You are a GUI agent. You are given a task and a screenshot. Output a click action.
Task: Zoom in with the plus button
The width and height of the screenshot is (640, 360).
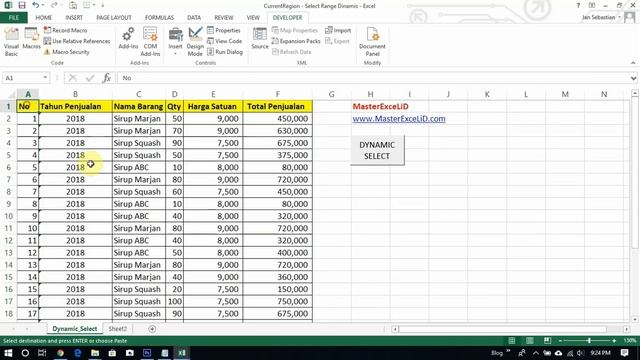614,340
